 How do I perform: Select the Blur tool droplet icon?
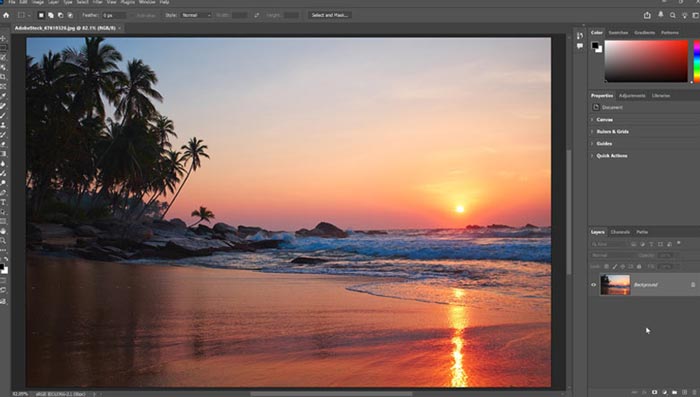click(3, 163)
